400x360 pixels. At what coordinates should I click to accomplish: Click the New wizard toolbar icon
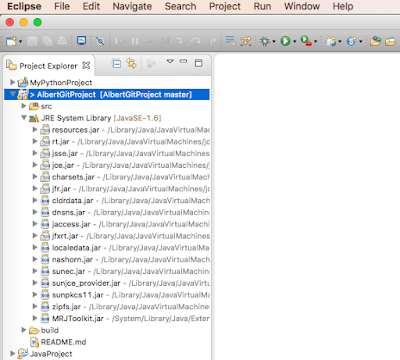tap(11, 41)
